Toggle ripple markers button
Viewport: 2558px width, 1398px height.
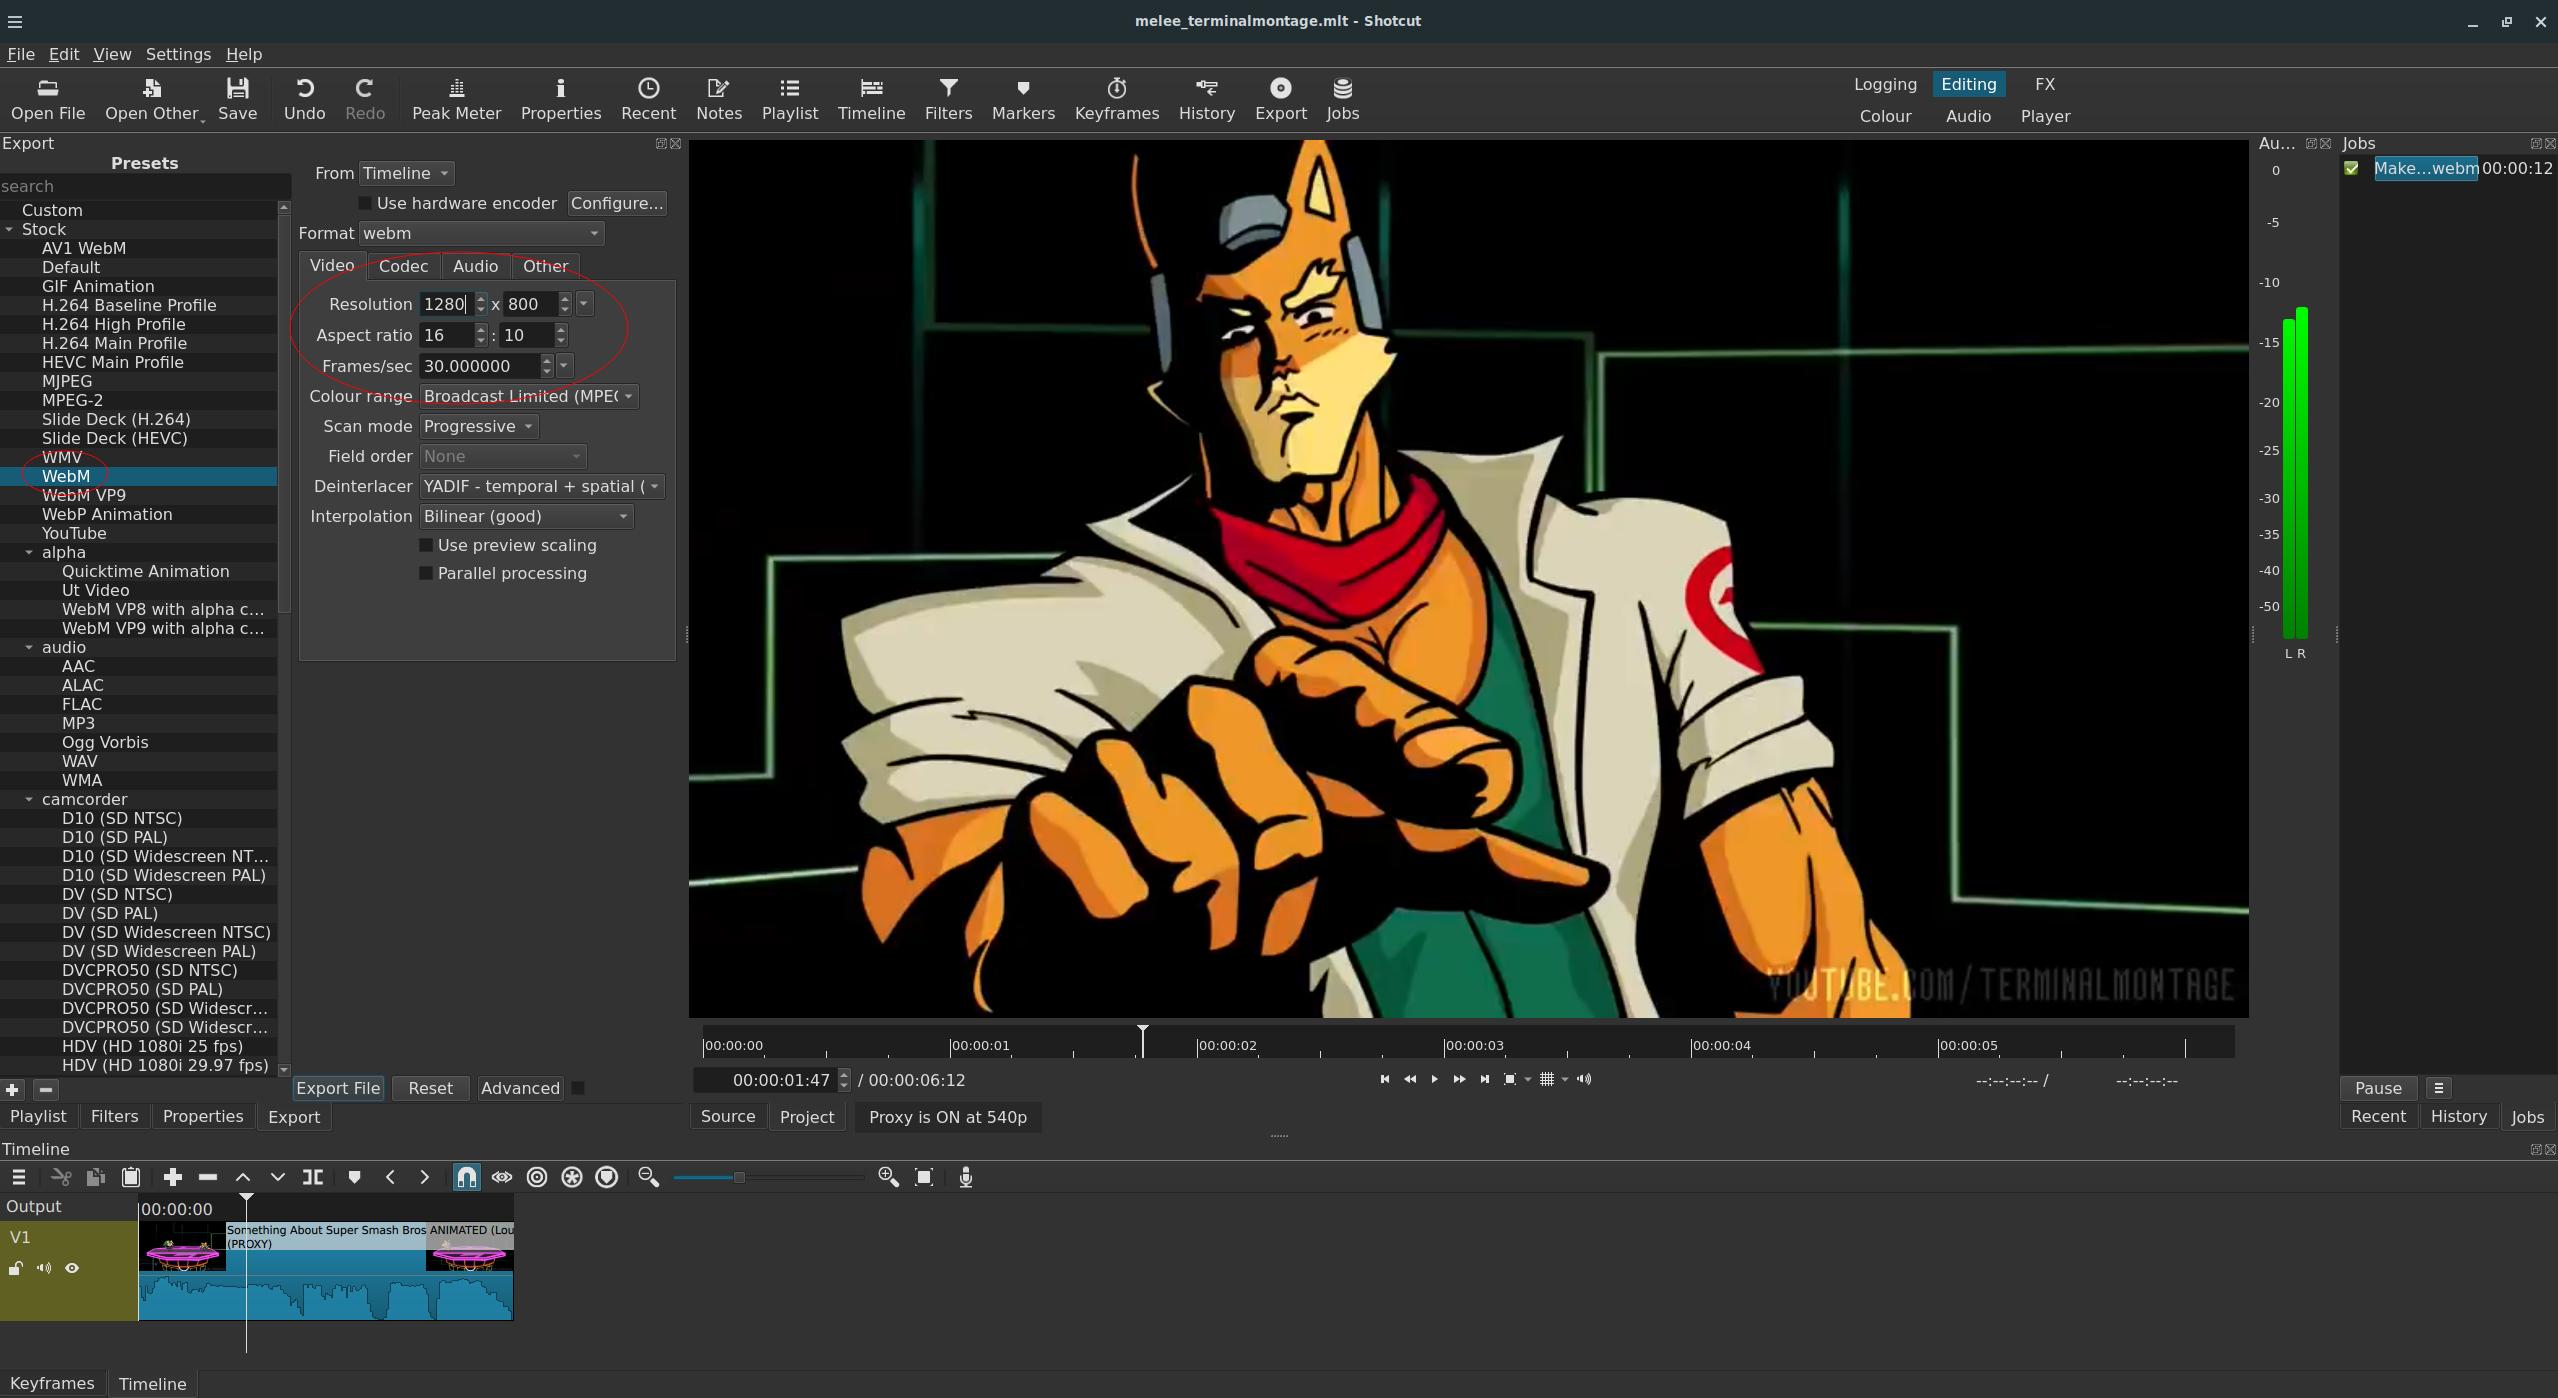click(x=607, y=1177)
